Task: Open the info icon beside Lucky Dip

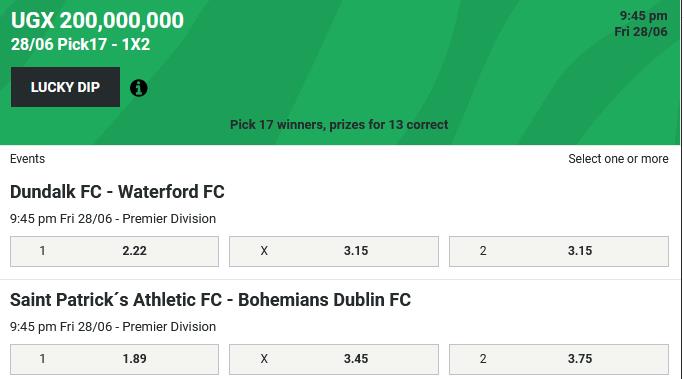Action: [x=139, y=88]
